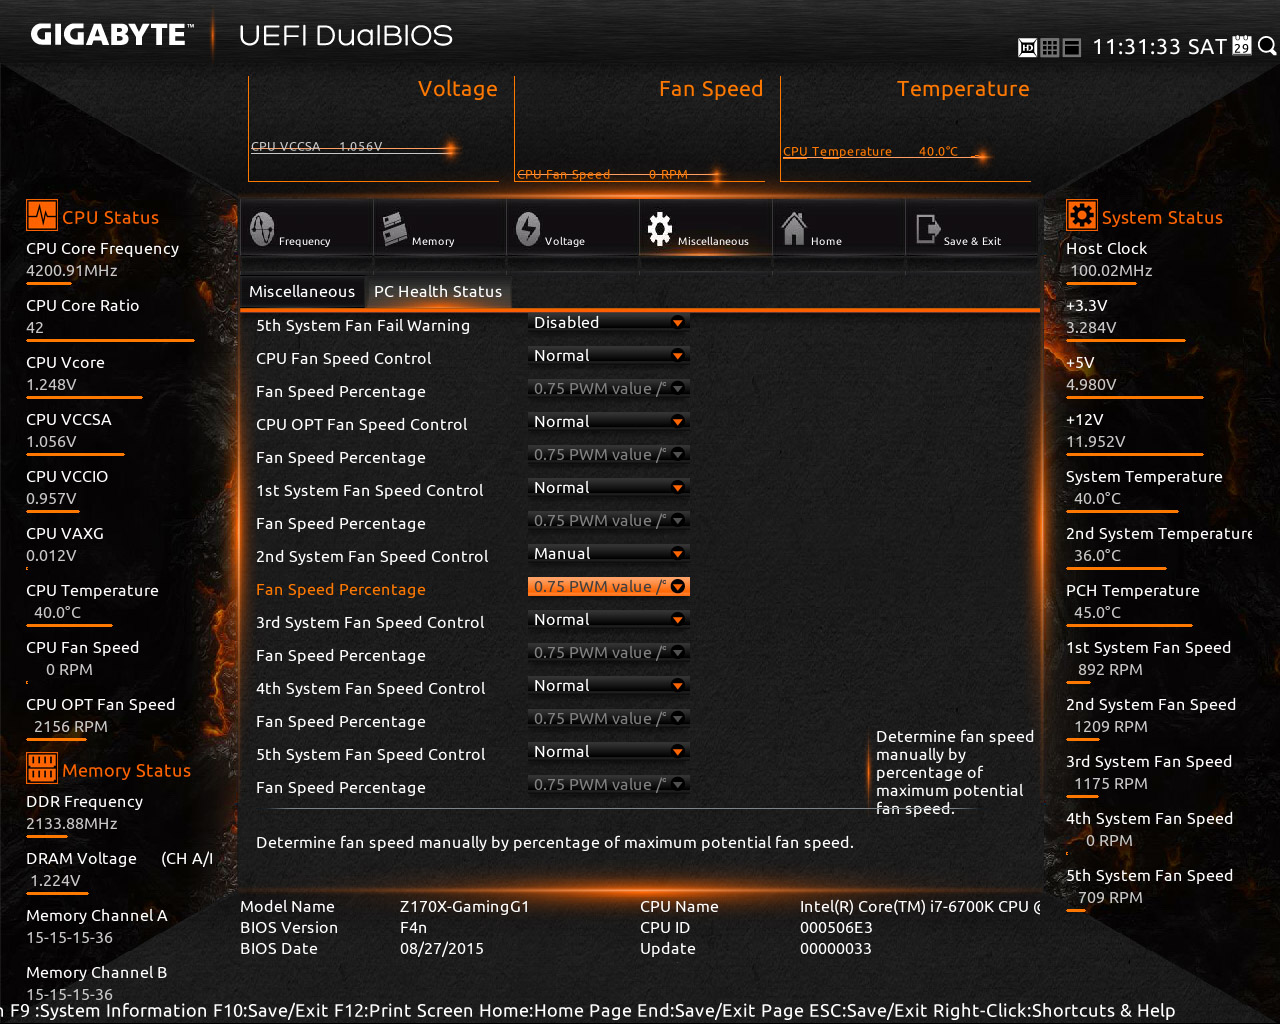Image resolution: width=1280 pixels, height=1024 pixels.
Task: Click the PCH Temperature 45.0°C reading
Action: (1097, 612)
